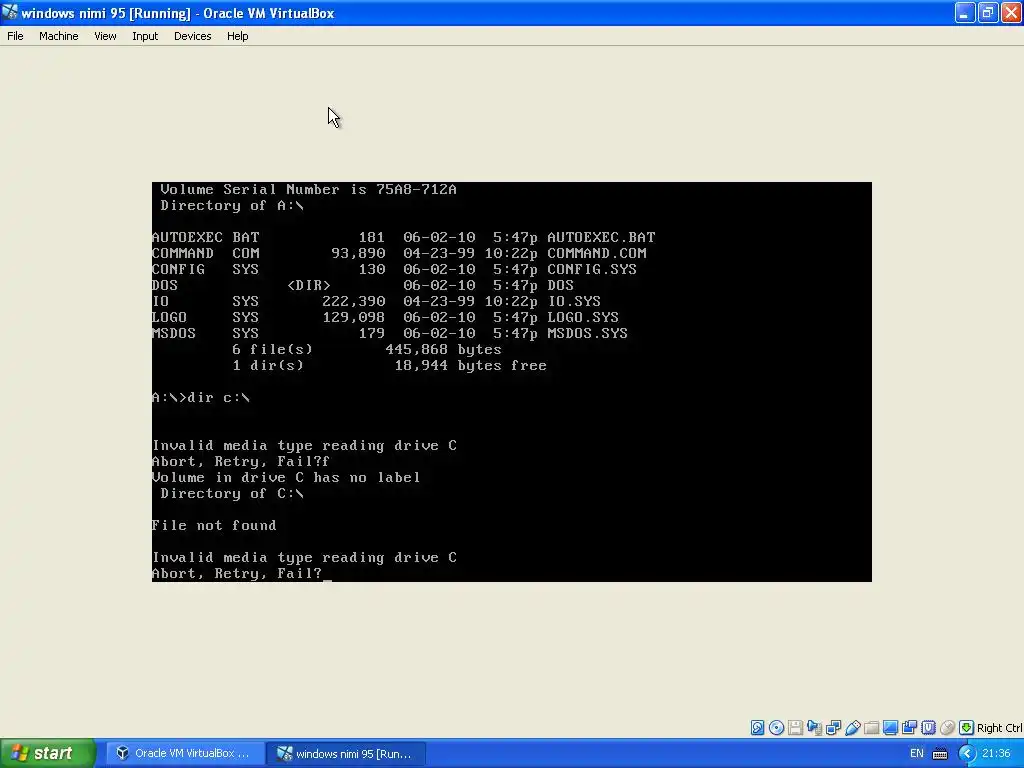The image size is (1024, 768).
Task: Click the optical CD drive status icon
Action: (x=776, y=728)
